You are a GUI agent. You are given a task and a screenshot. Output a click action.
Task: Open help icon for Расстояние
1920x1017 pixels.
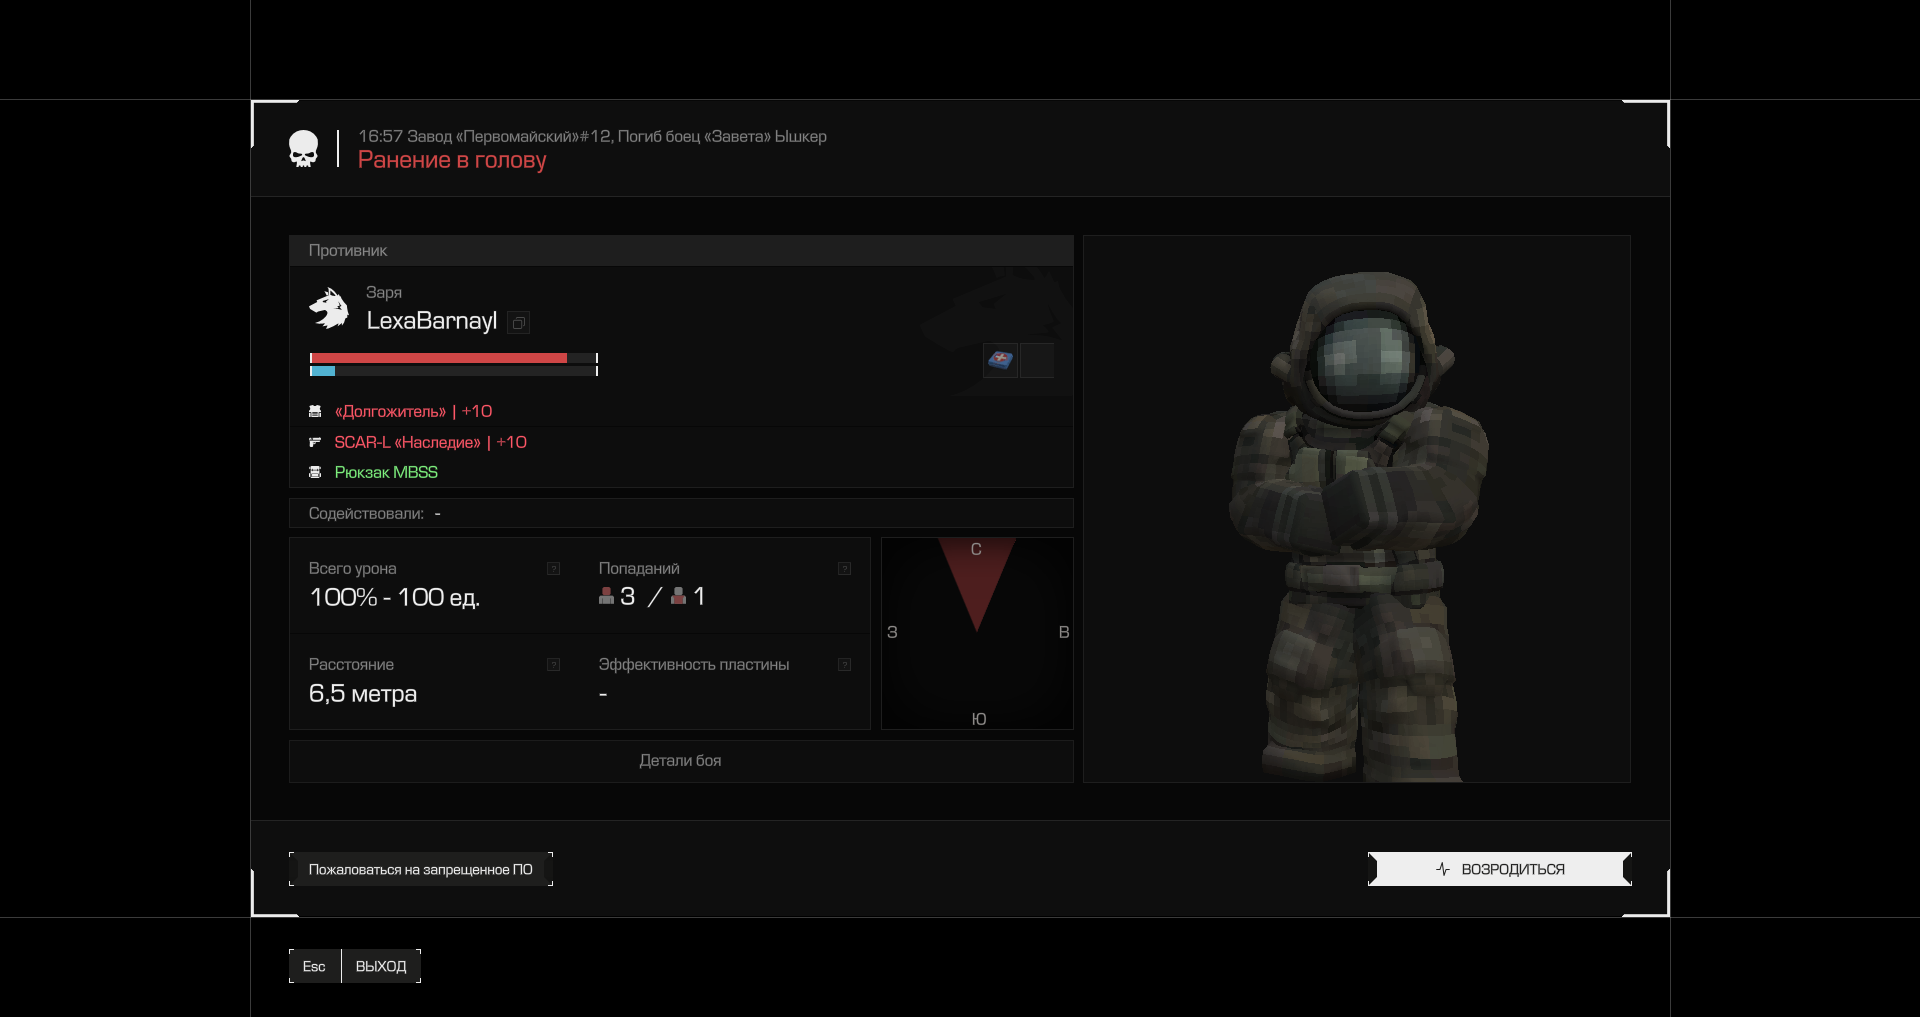pos(553,664)
